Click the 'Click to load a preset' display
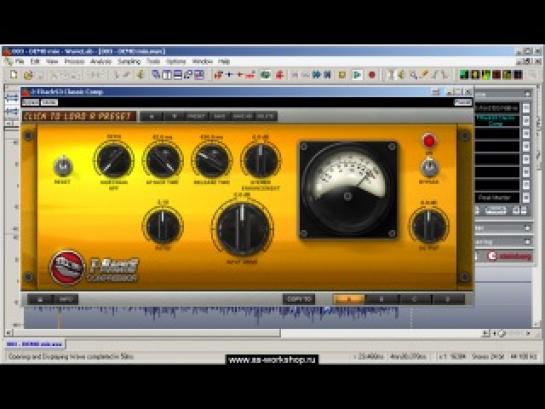 click(x=79, y=116)
